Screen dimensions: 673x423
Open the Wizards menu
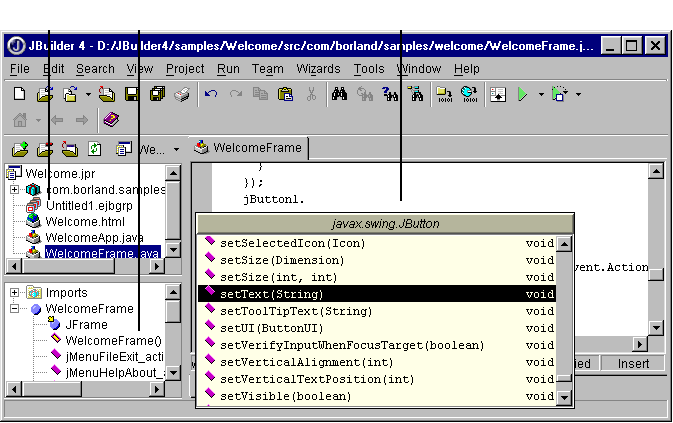[318, 69]
